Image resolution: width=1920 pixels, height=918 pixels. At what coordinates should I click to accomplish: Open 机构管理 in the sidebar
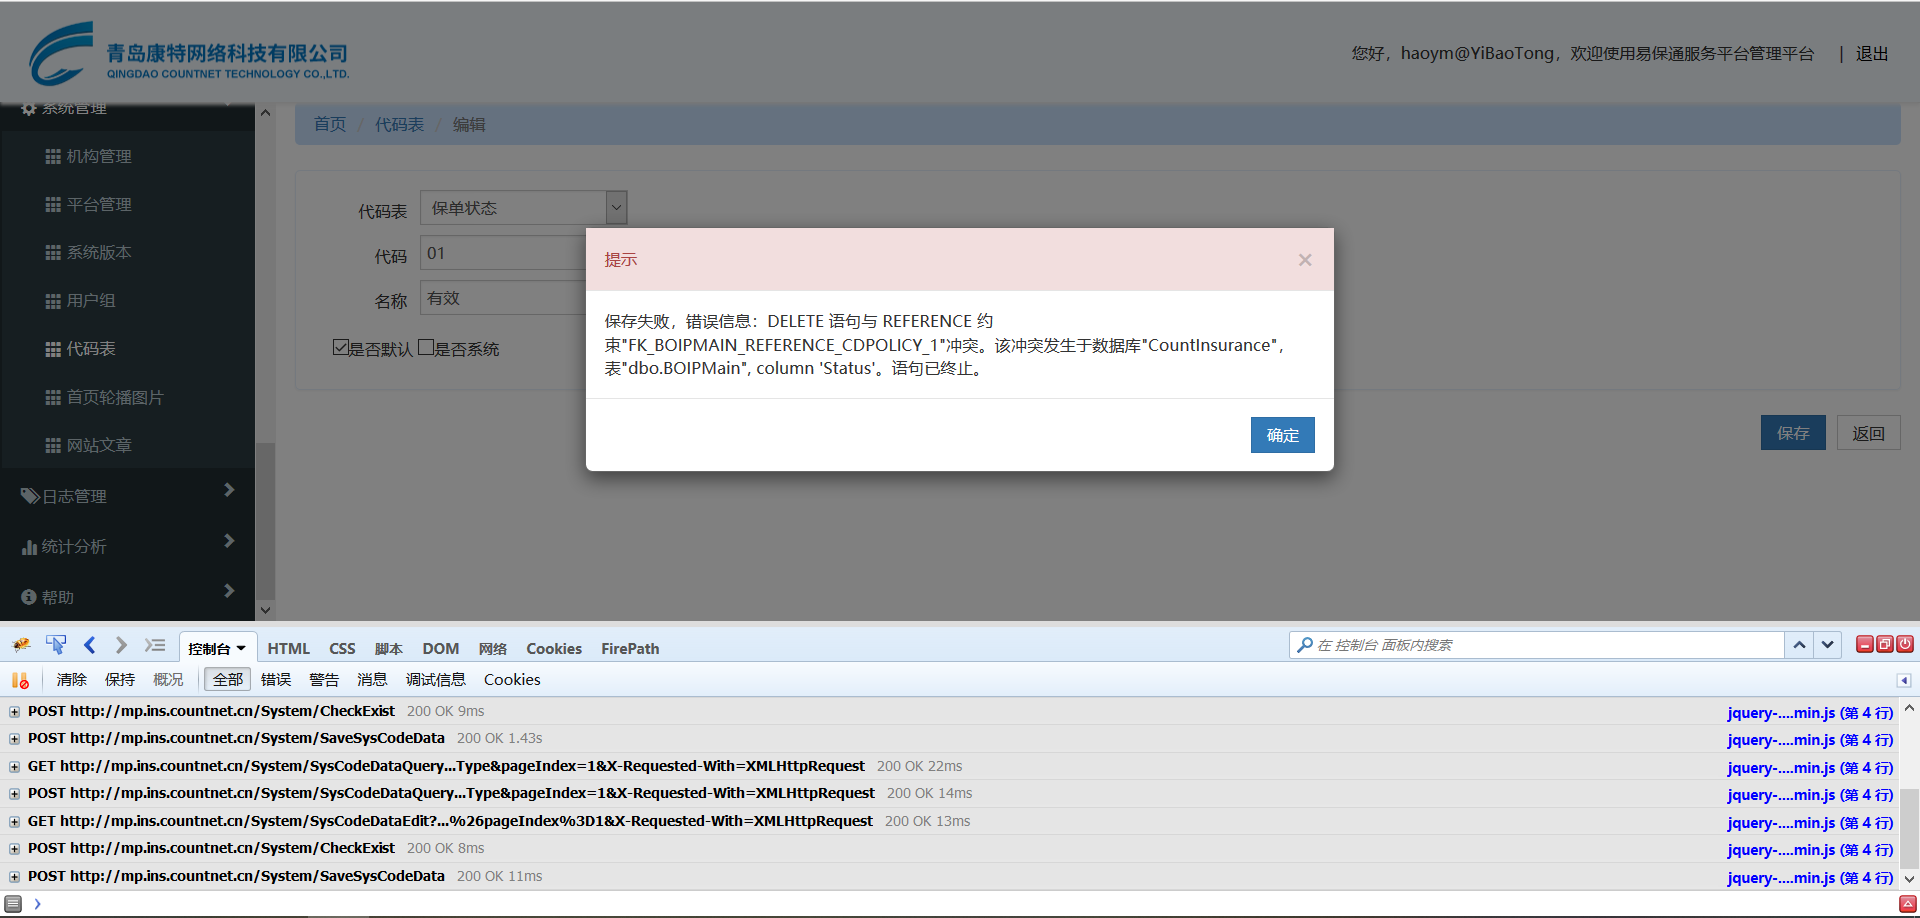[99, 156]
